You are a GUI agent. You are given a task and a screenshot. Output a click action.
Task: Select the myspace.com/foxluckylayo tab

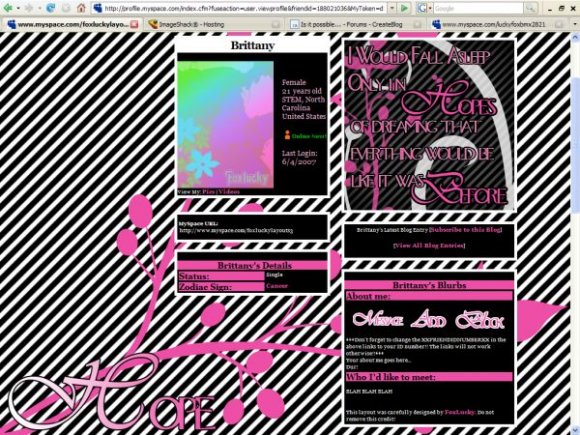(x=71, y=24)
